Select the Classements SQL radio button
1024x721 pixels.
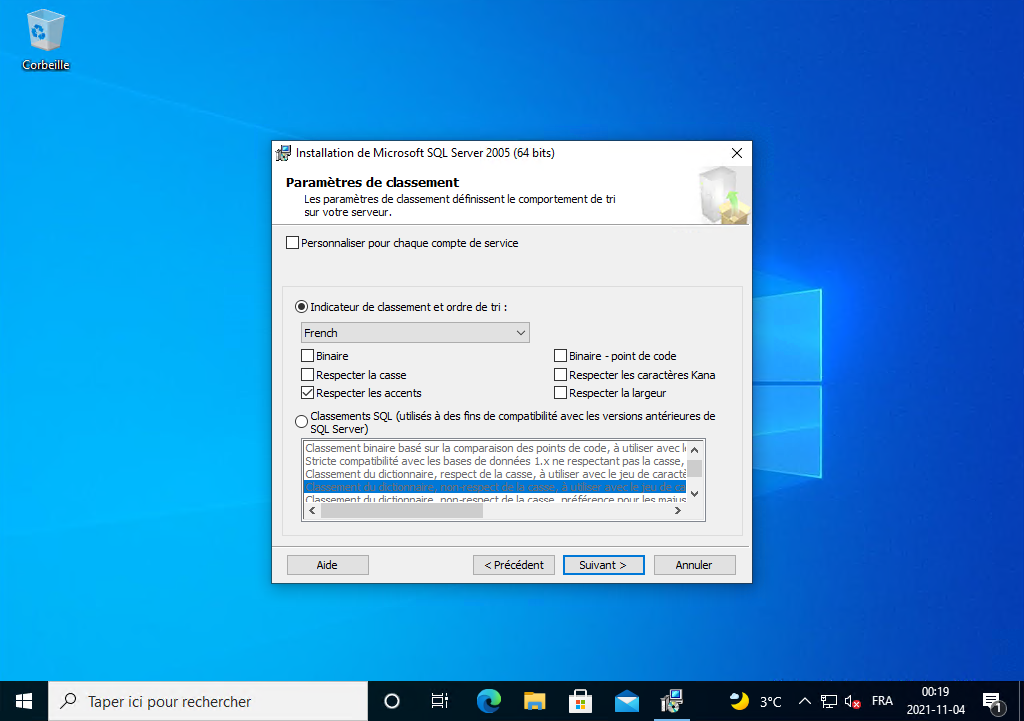(x=302, y=422)
